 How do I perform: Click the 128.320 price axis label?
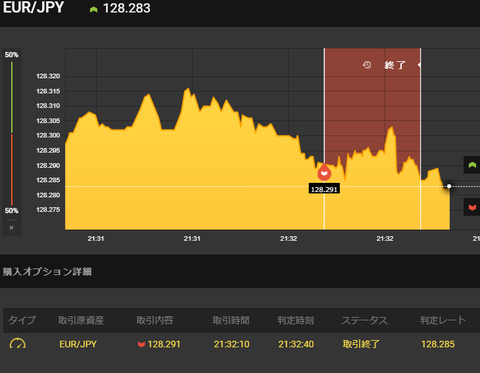[x=48, y=76]
